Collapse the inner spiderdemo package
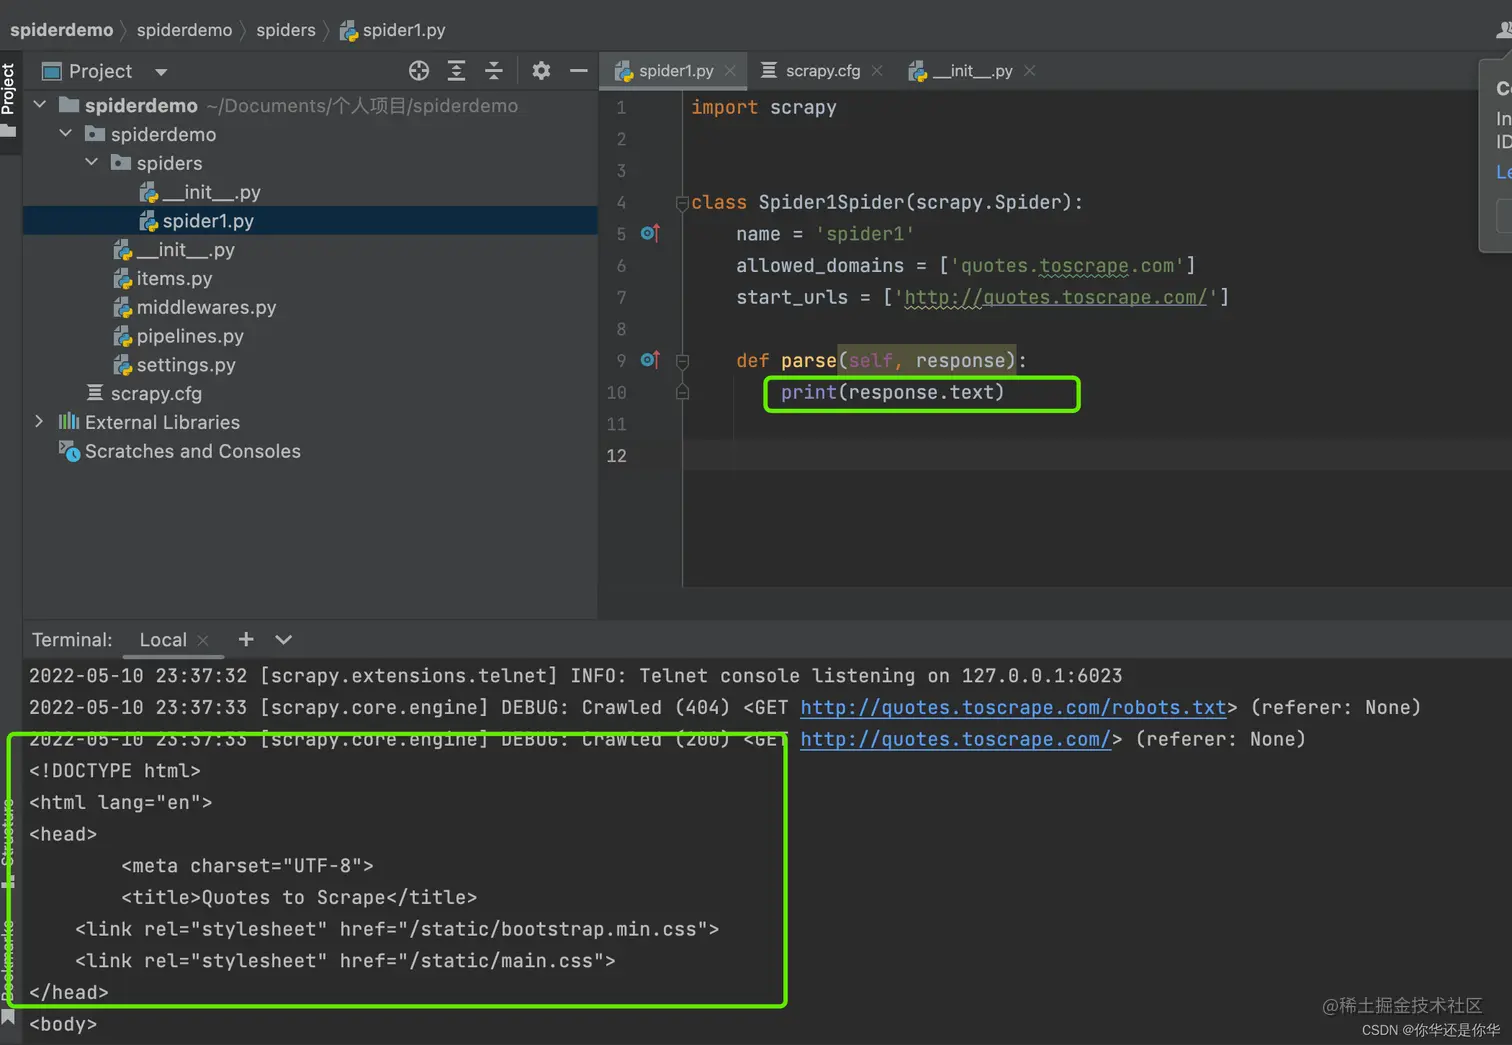Viewport: 1512px width, 1045px height. [66, 133]
